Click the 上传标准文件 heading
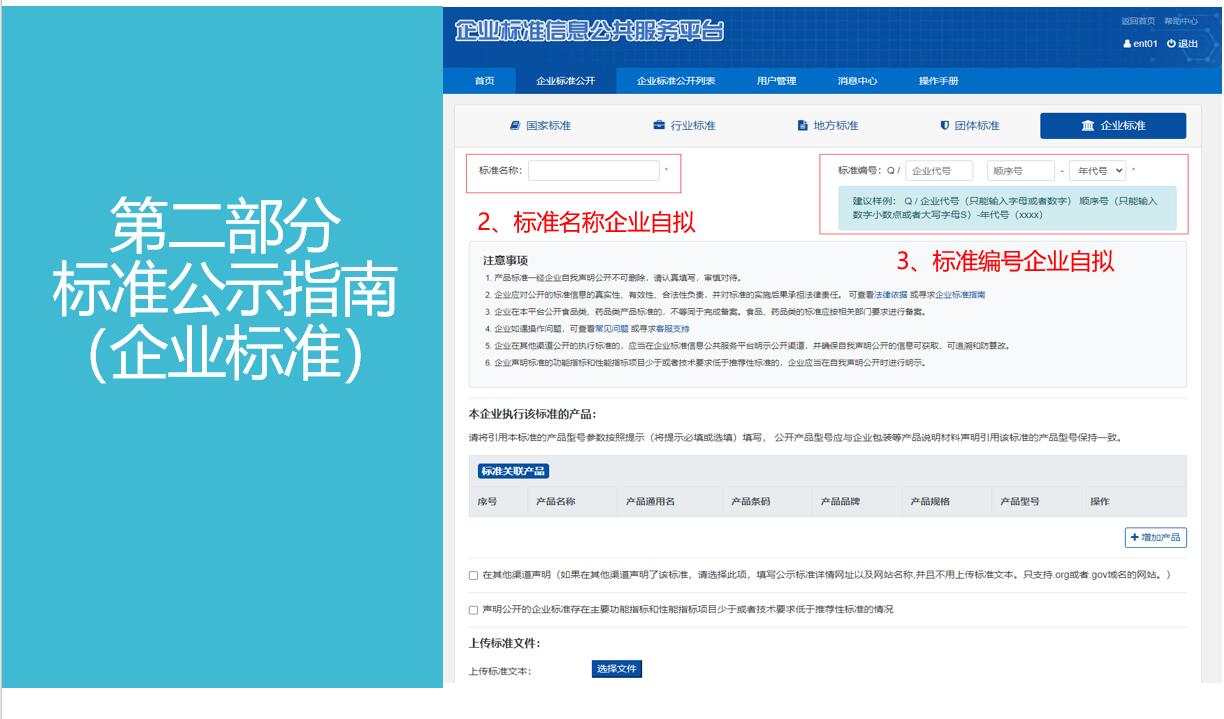Viewport: 1224px width, 719px height. tap(505, 643)
